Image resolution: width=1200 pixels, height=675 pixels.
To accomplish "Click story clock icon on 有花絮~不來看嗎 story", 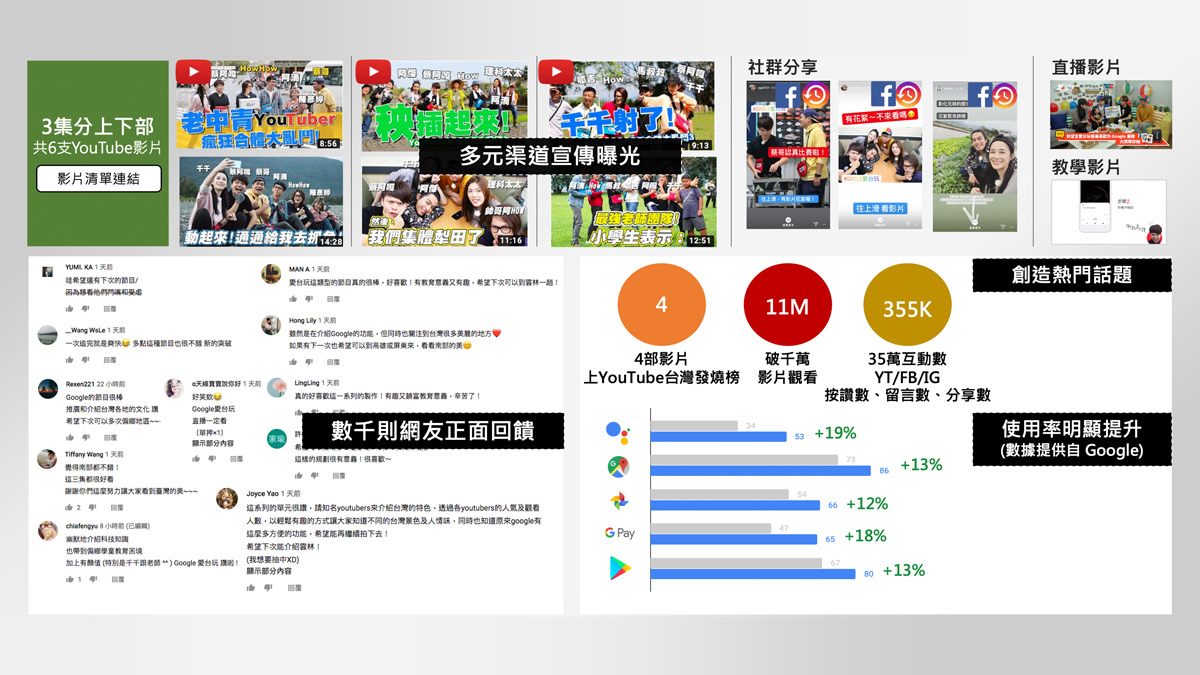I will click(x=907, y=94).
